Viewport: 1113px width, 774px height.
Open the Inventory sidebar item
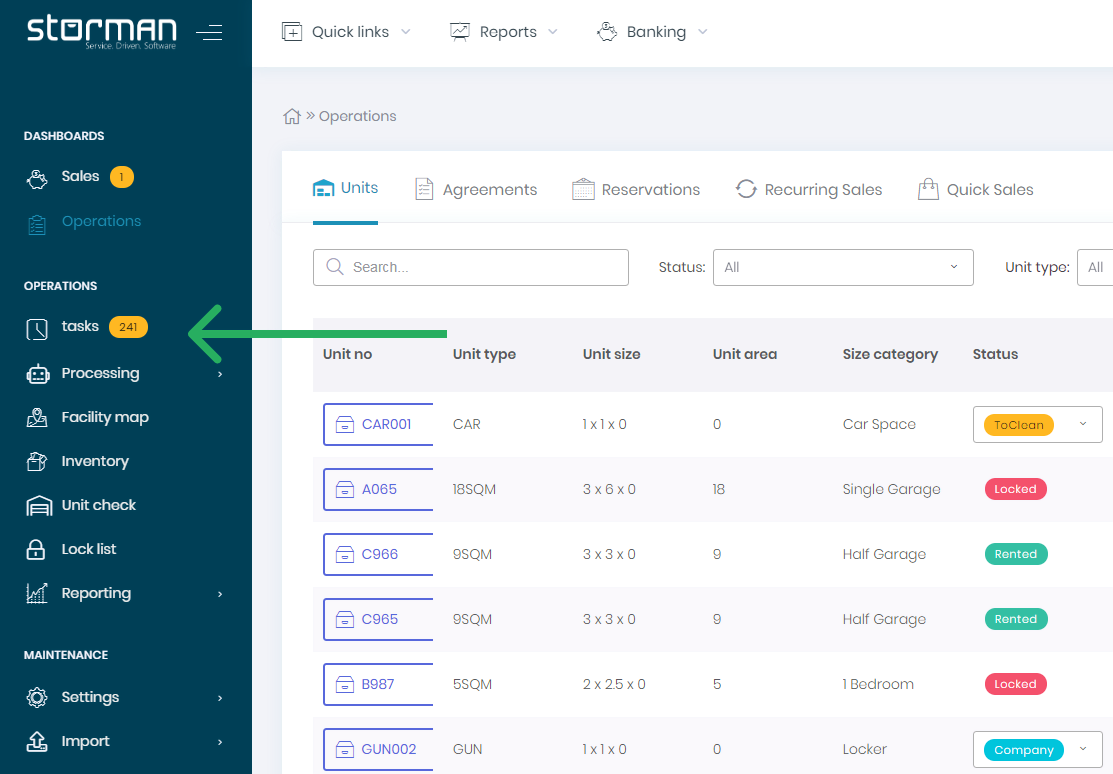94,461
